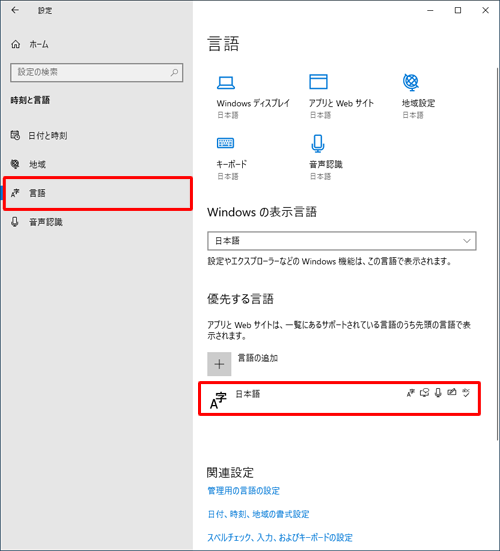The image size is (500, 551).
Task: Click speech recognition mic icon on 日本語 row
Action: tap(438, 393)
